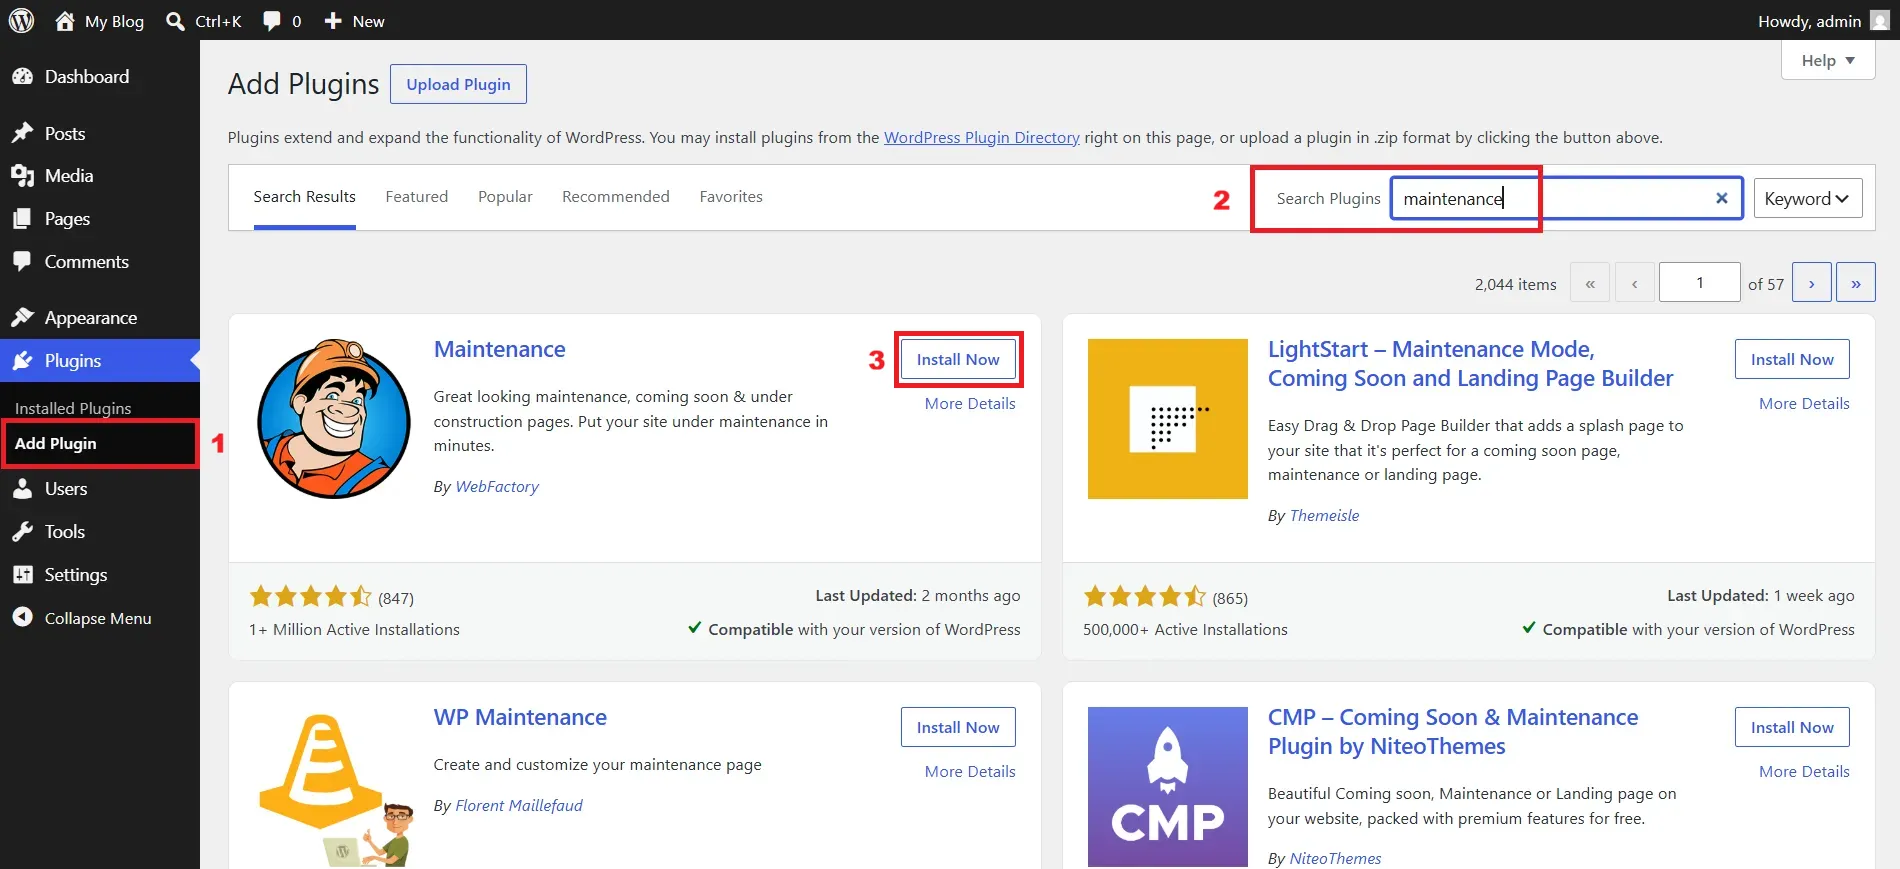Click the Dashboard gauge icon
The image size is (1900, 869).
(22, 77)
